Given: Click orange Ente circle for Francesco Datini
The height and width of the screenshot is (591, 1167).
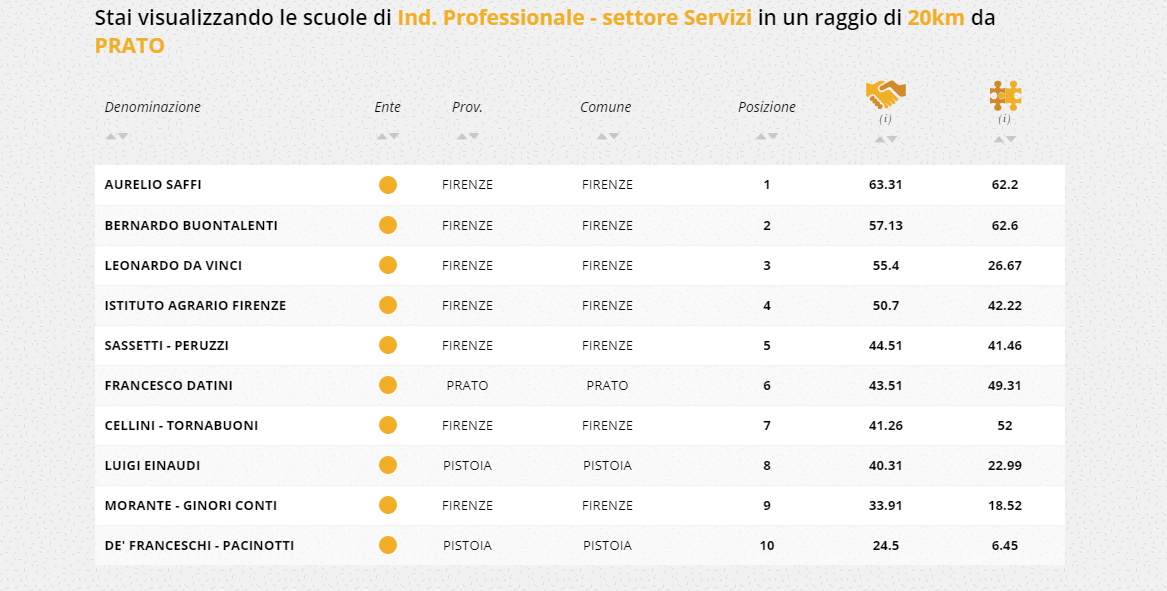Looking at the screenshot, I should [388, 385].
